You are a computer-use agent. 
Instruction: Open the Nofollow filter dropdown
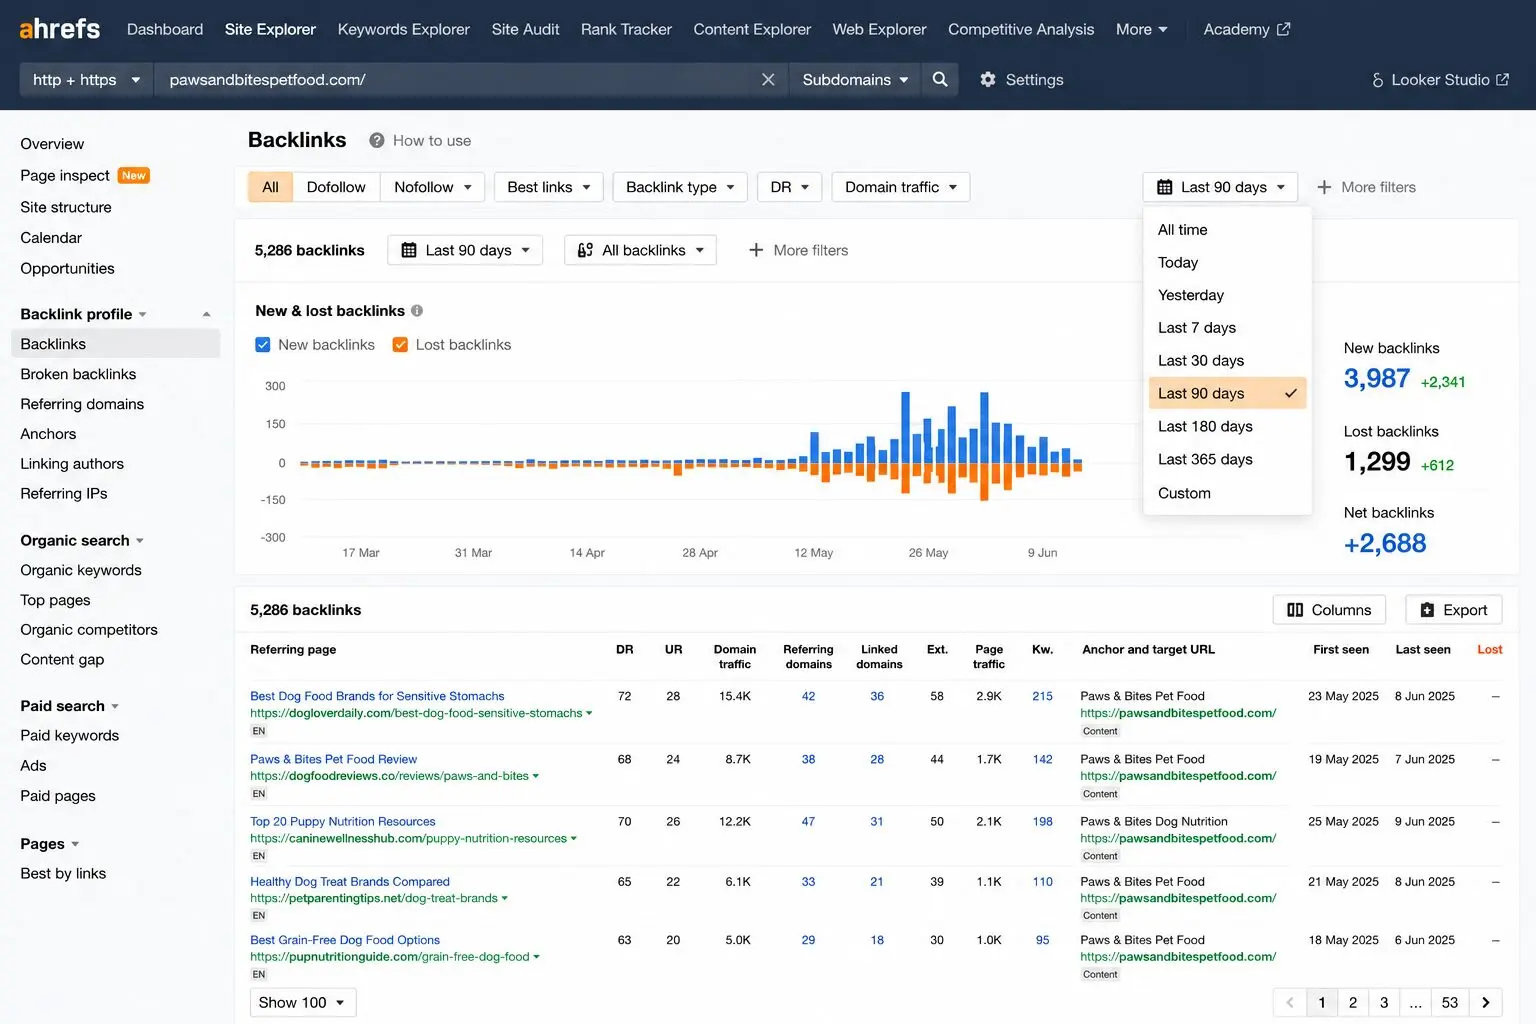tap(432, 187)
